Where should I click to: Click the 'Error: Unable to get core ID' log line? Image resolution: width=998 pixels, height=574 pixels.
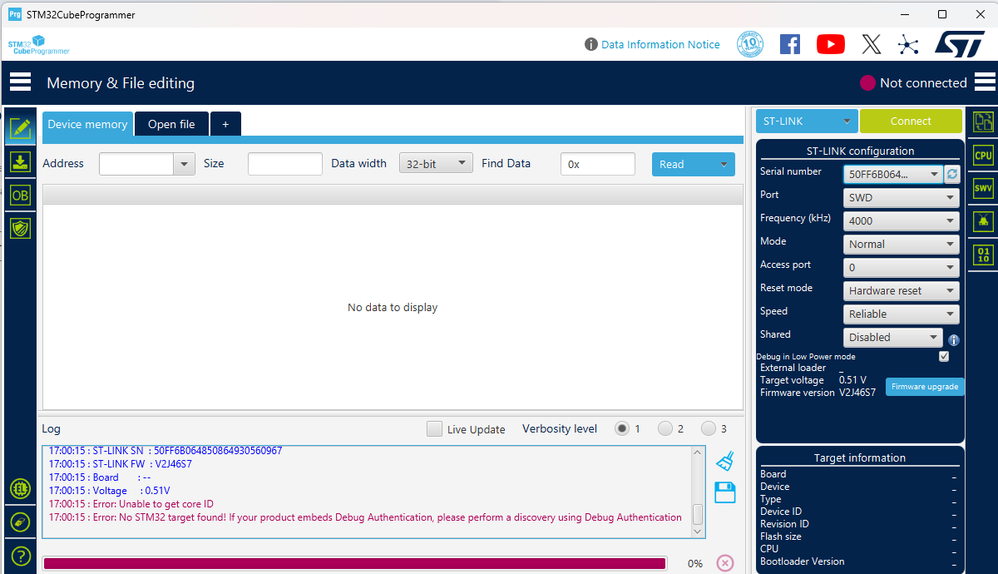[x=131, y=504]
